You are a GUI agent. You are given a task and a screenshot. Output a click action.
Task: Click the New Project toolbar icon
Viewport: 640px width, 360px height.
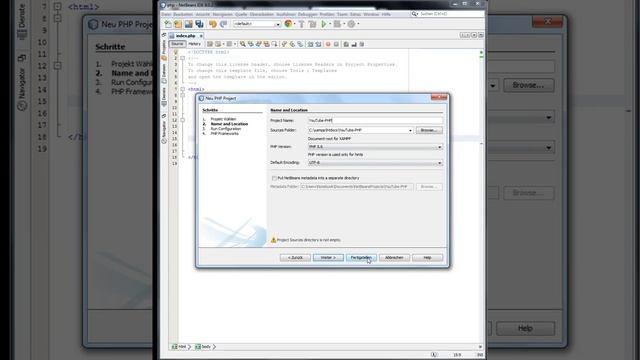click(x=178, y=24)
